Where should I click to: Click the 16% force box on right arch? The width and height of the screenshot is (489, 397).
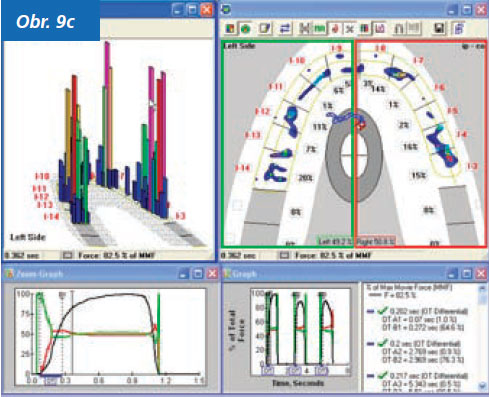tap(410, 147)
